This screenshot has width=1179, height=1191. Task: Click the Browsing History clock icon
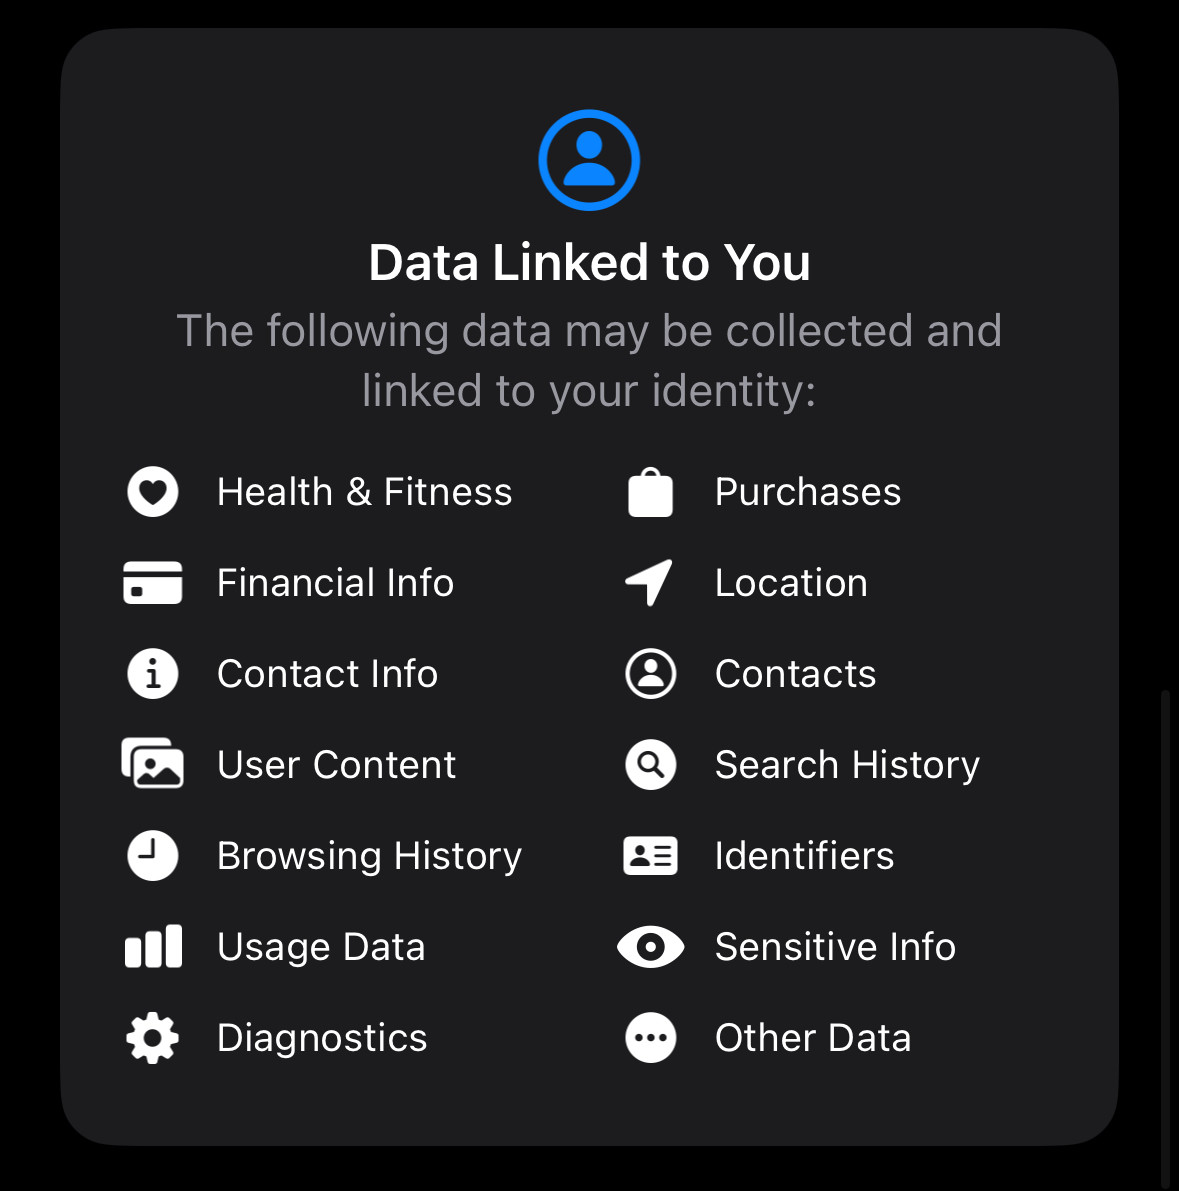pos(153,855)
